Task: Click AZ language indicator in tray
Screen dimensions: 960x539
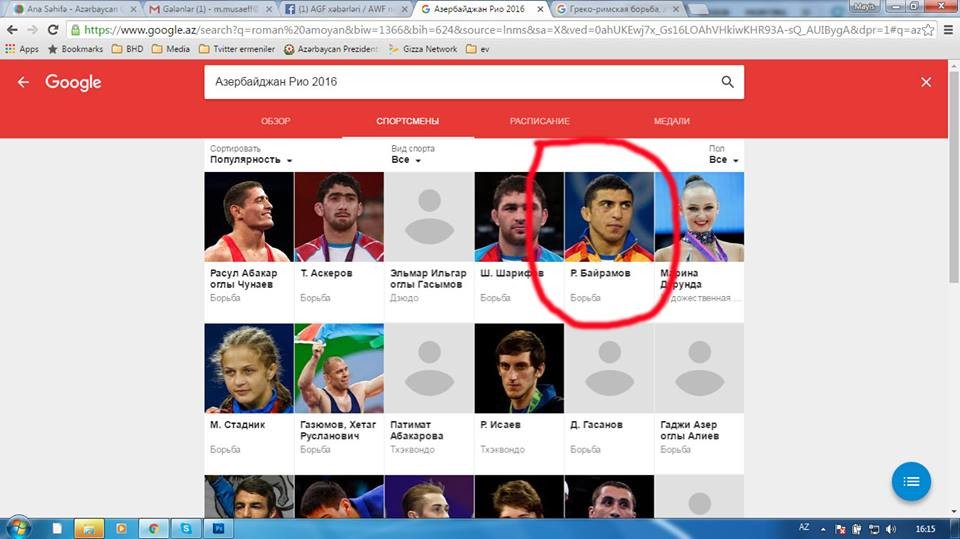Action: (x=804, y=527)
